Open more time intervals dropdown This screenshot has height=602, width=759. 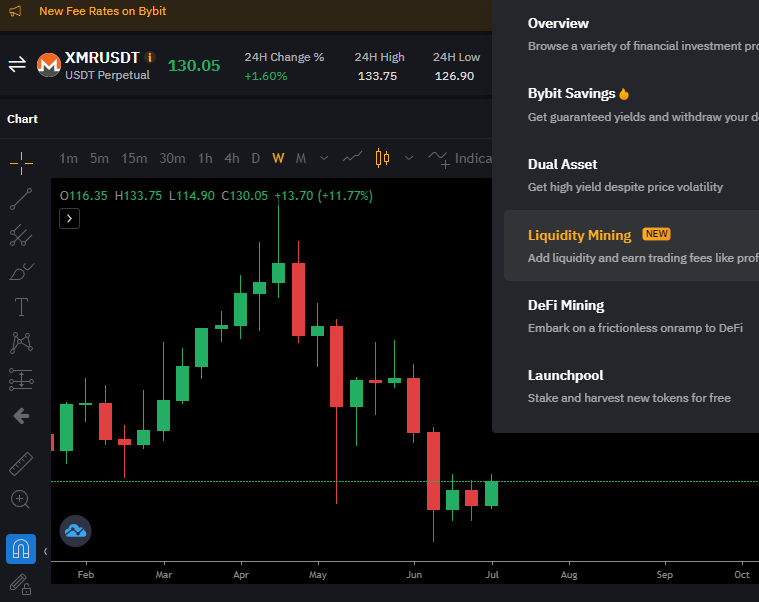point(324,158)
